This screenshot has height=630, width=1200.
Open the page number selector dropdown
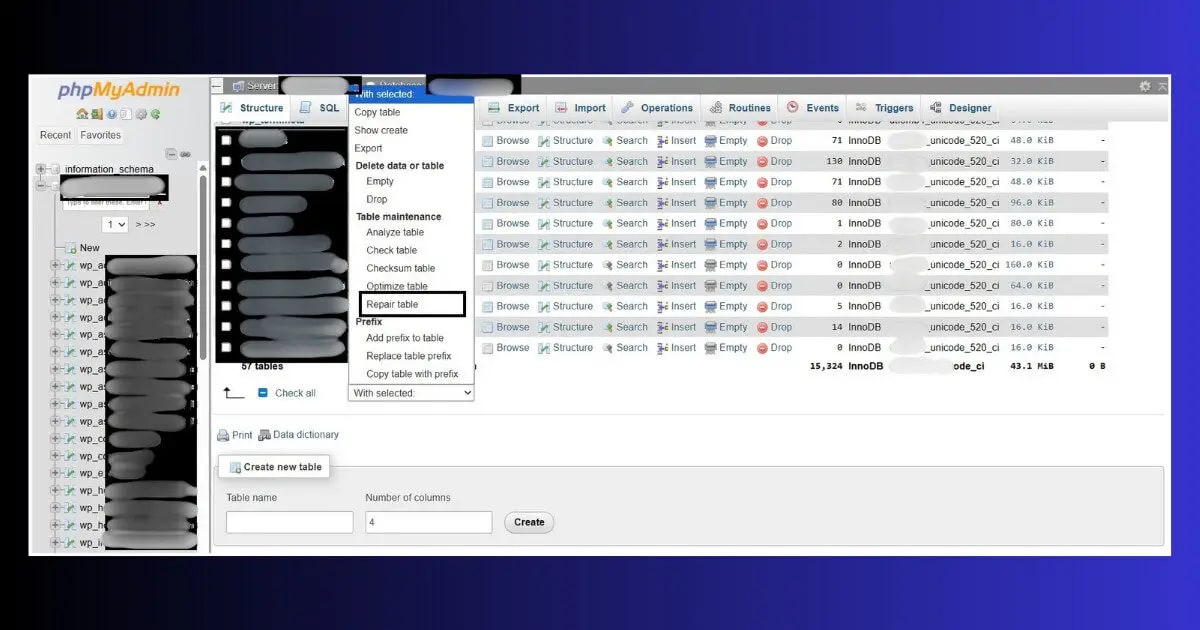tap(115, 222)
